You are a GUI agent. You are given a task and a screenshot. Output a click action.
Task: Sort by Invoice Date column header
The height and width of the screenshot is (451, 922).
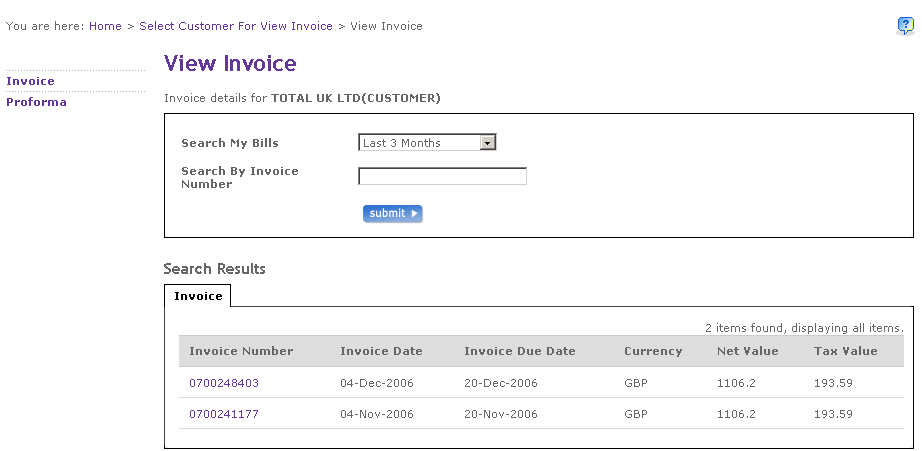[381, 351]
